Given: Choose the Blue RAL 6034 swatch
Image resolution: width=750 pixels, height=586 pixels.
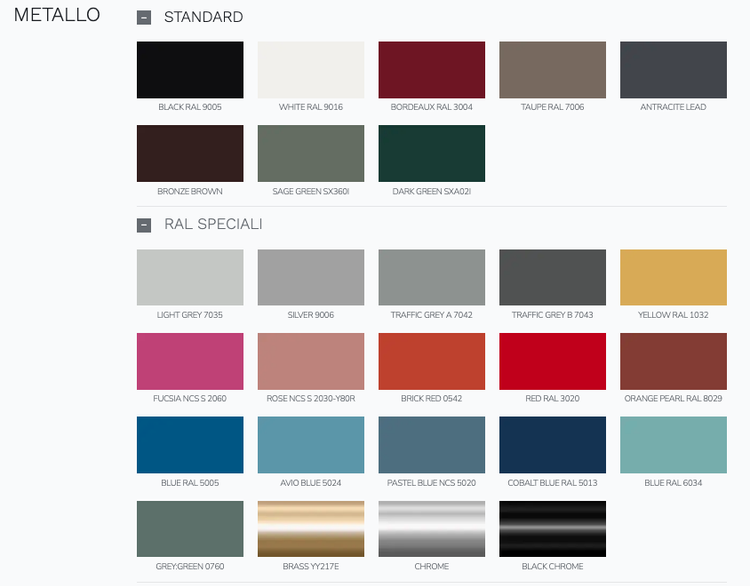Looking at the screenshot, I should pos(673,445).
